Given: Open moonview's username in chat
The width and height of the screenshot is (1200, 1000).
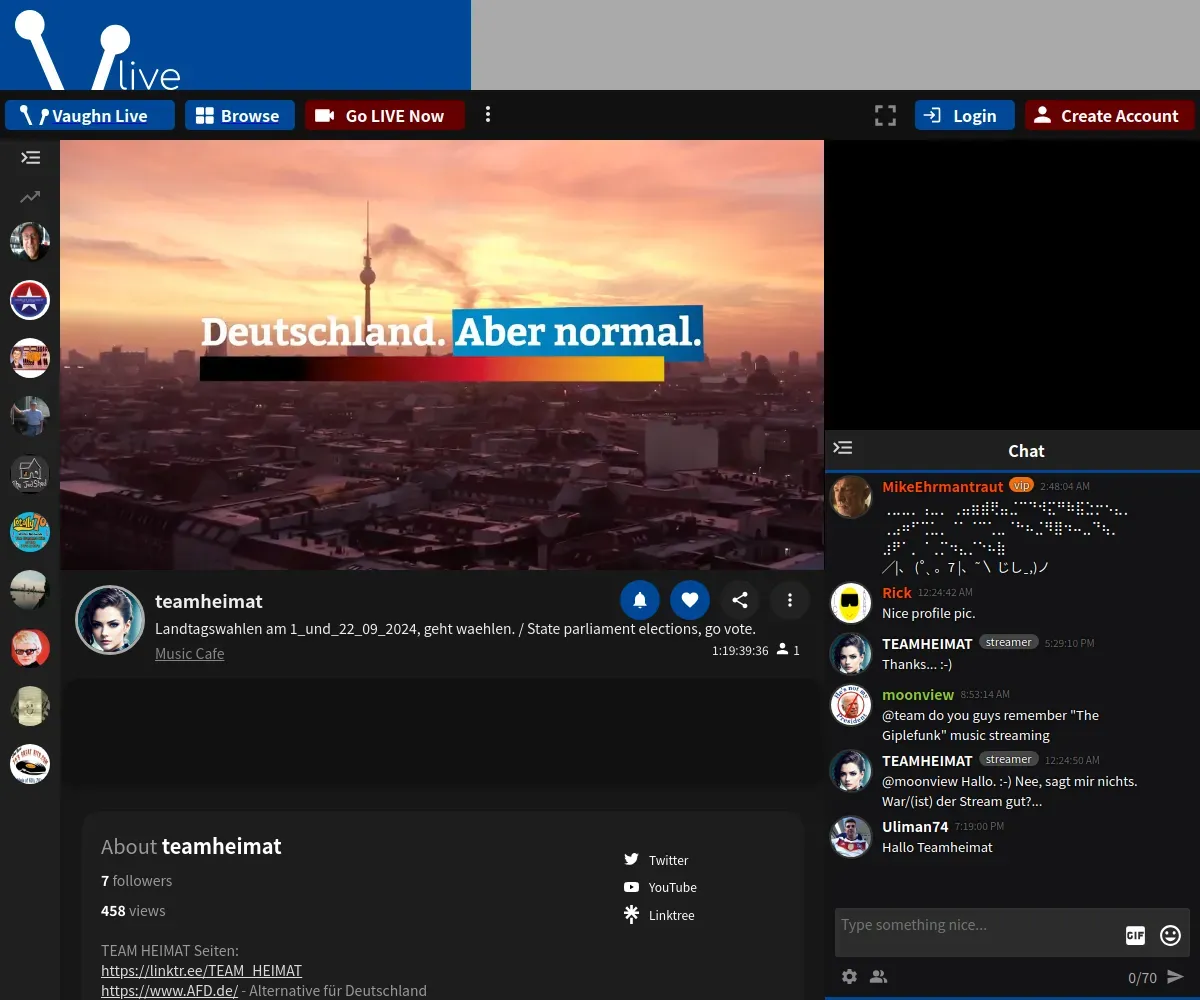Looking at the screenshot, I should 918,694.
